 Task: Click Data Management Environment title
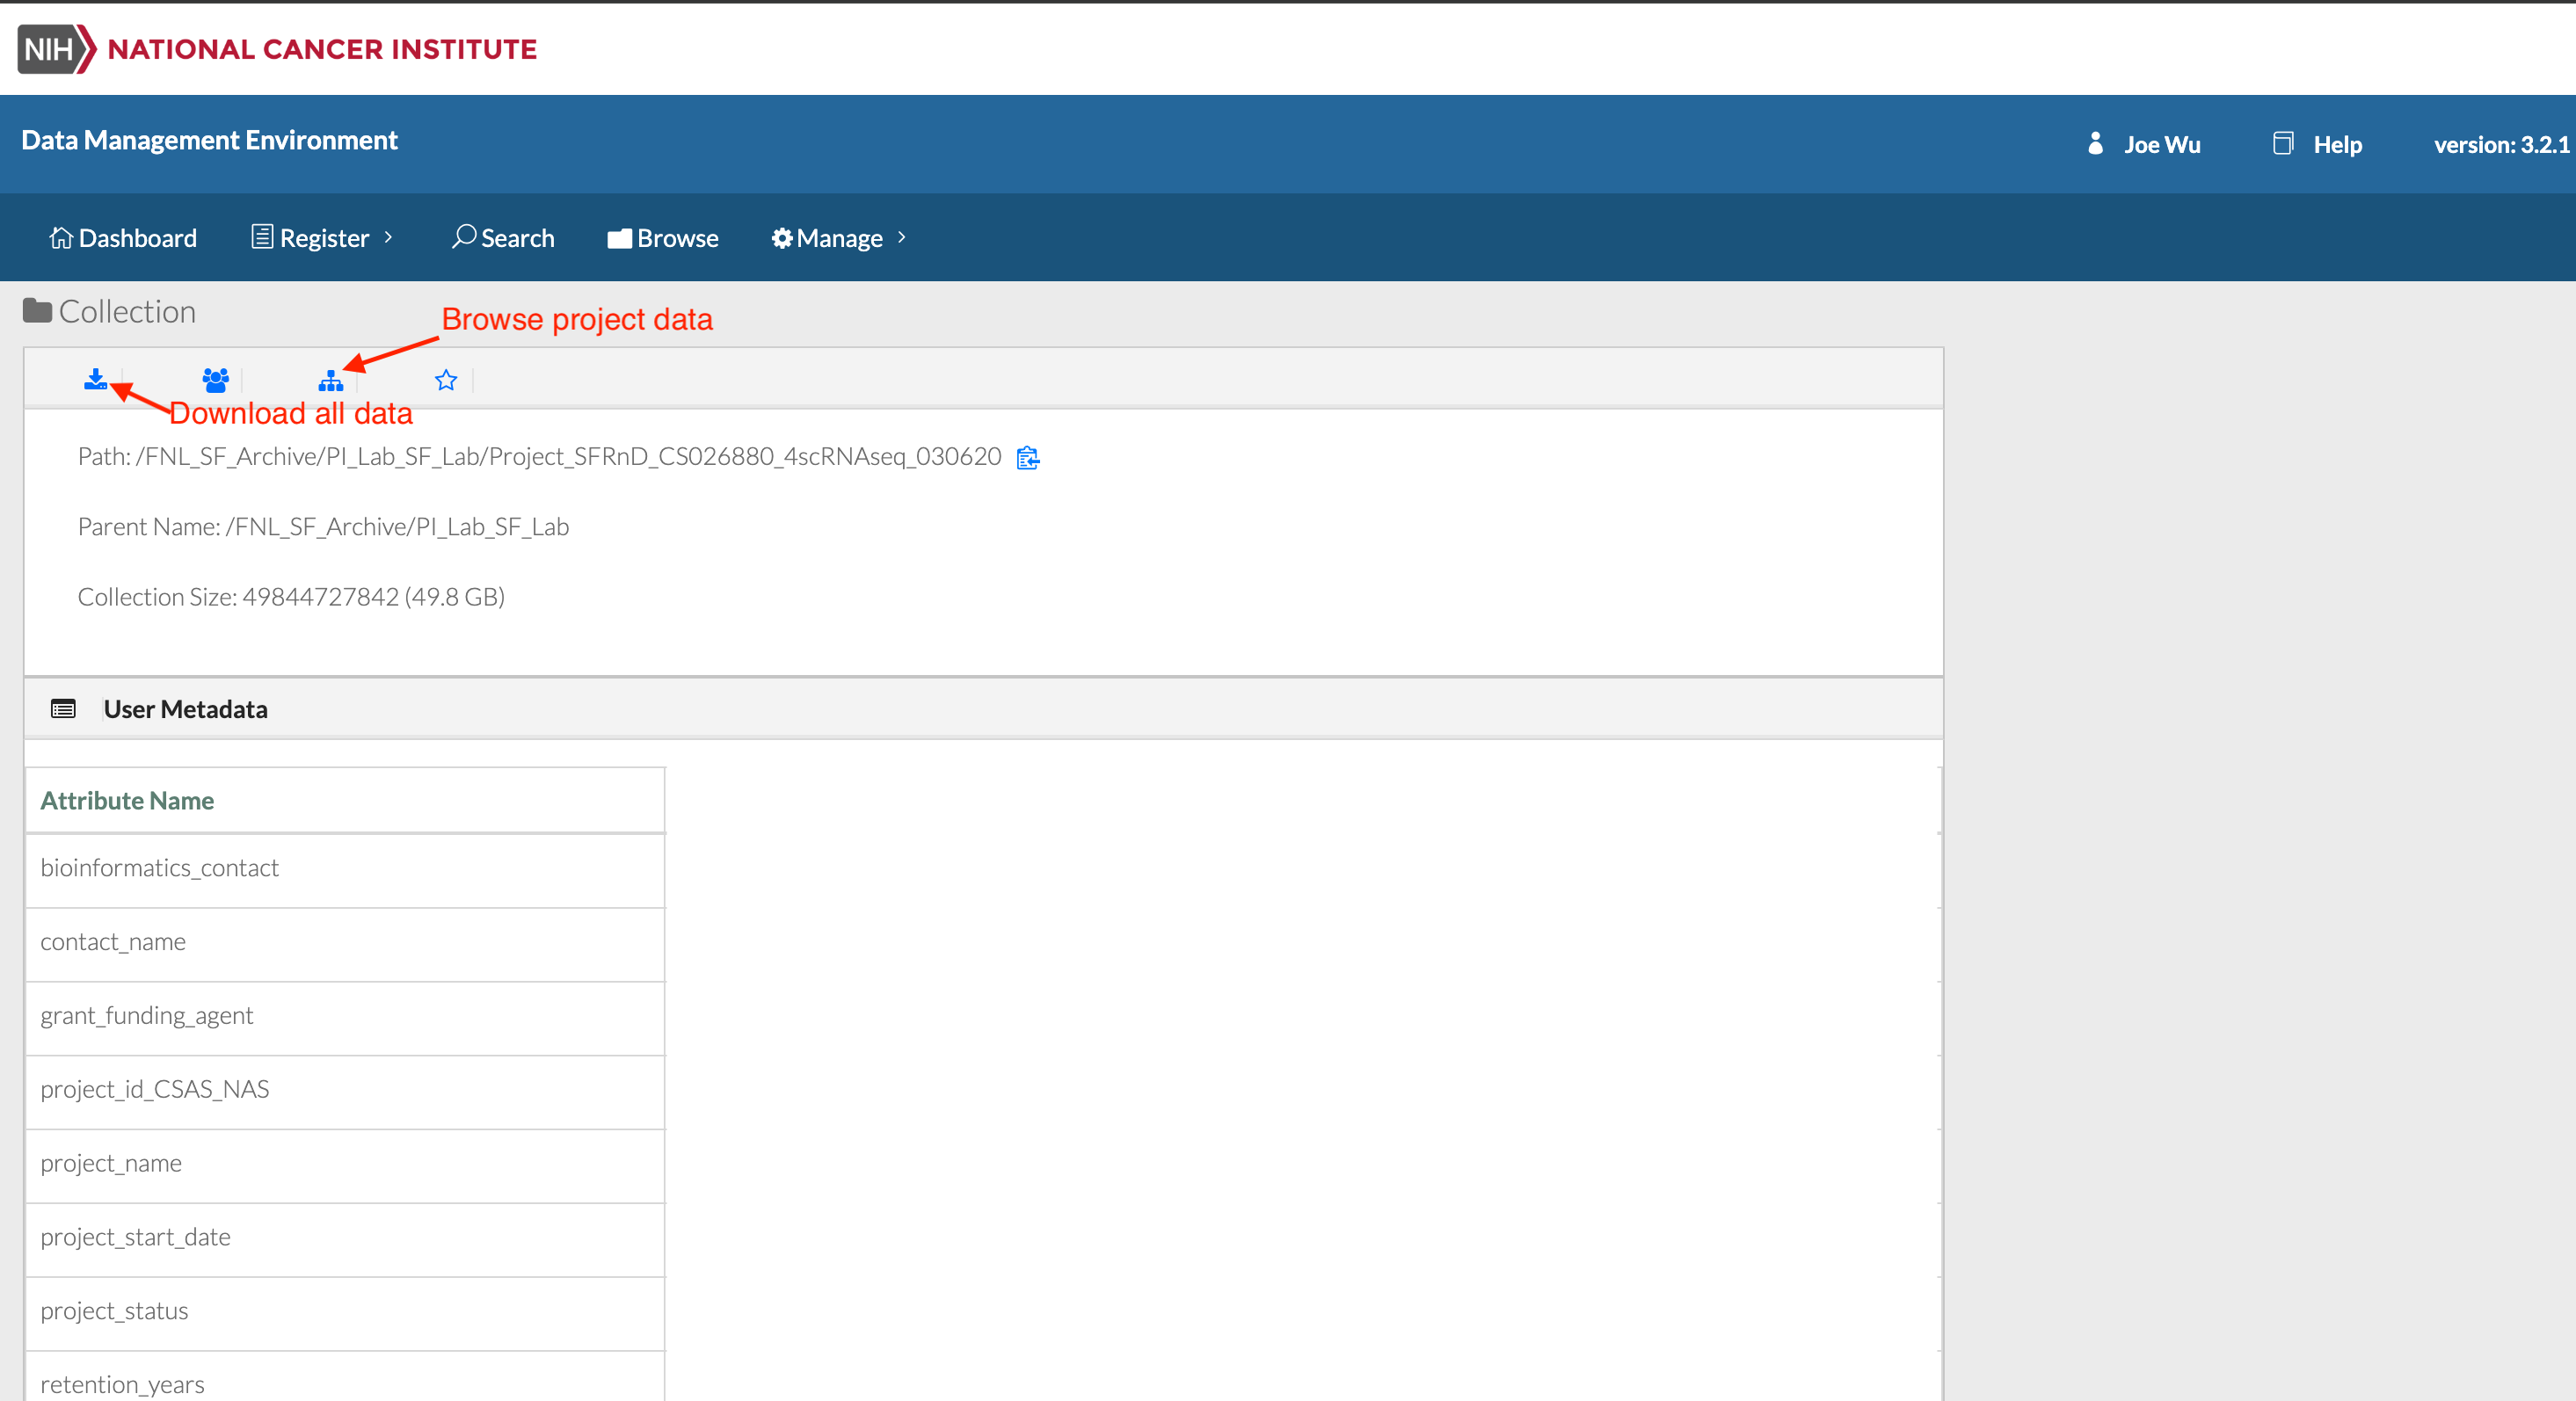click(210, 140)
